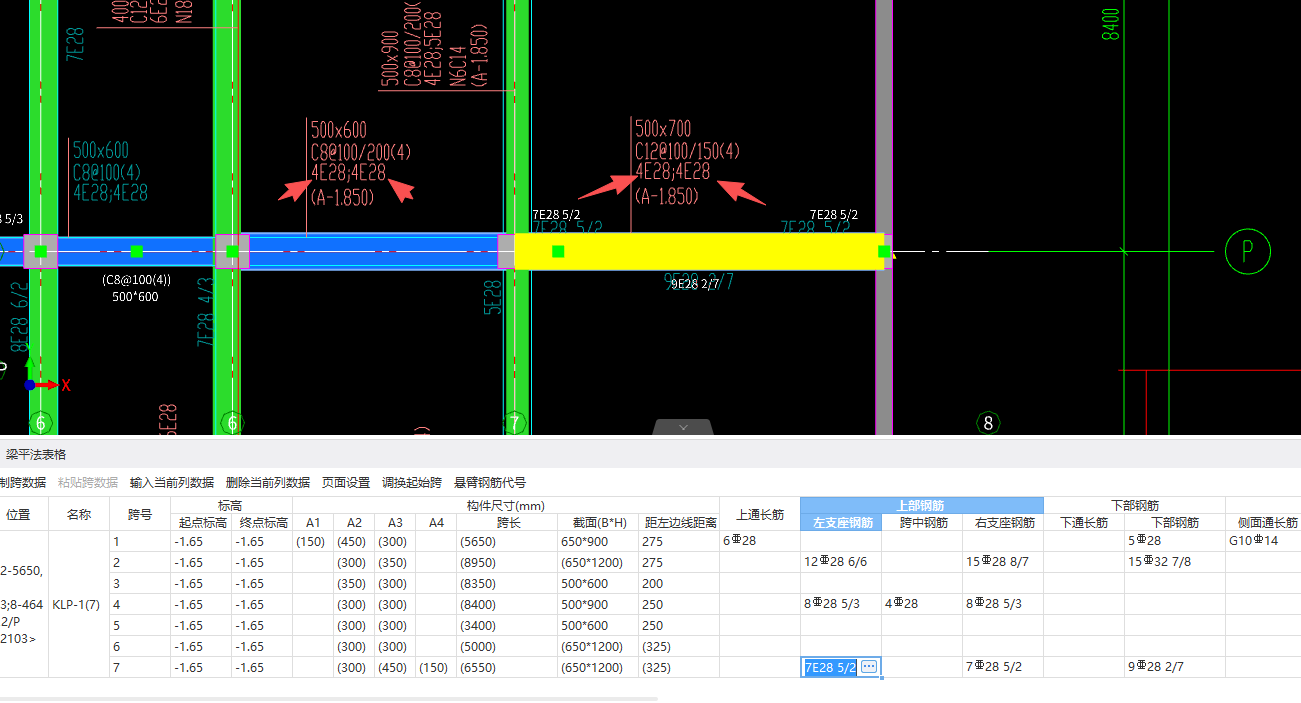Click the 左支座钢筋 column header

coord(841,522)
